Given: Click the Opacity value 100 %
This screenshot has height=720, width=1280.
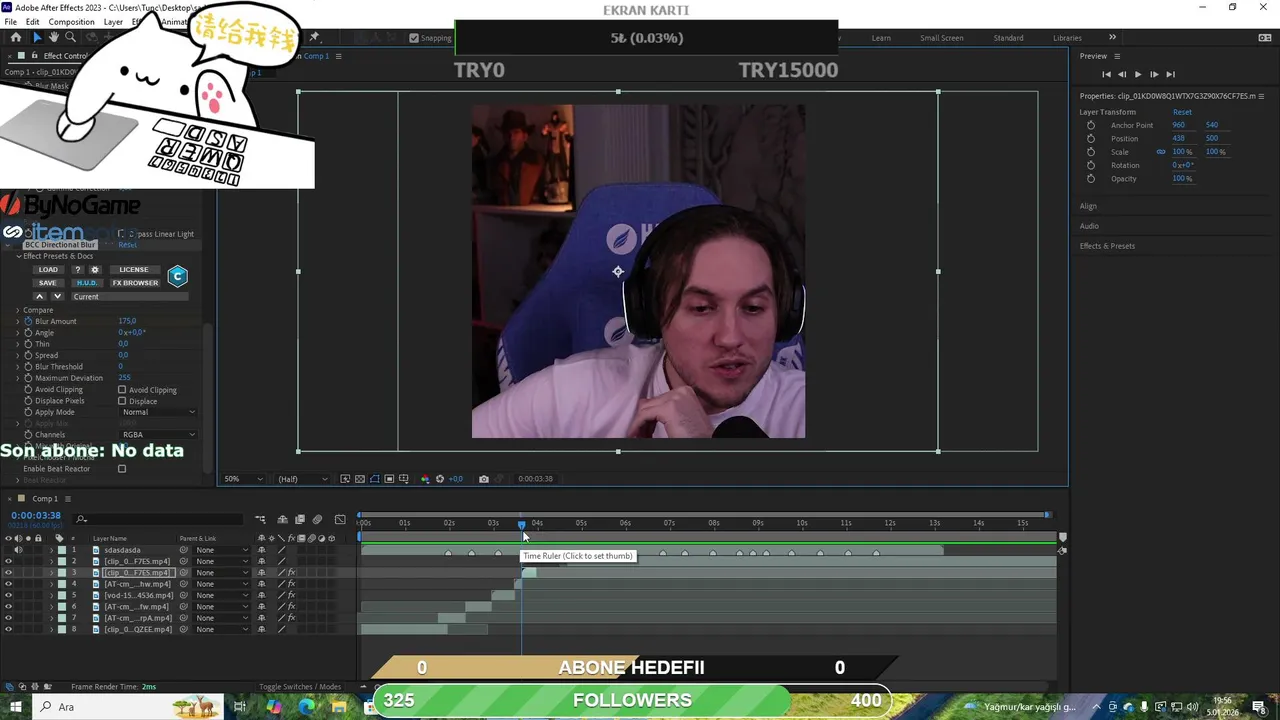Looking at the screenshot, I should point(1182,179).
